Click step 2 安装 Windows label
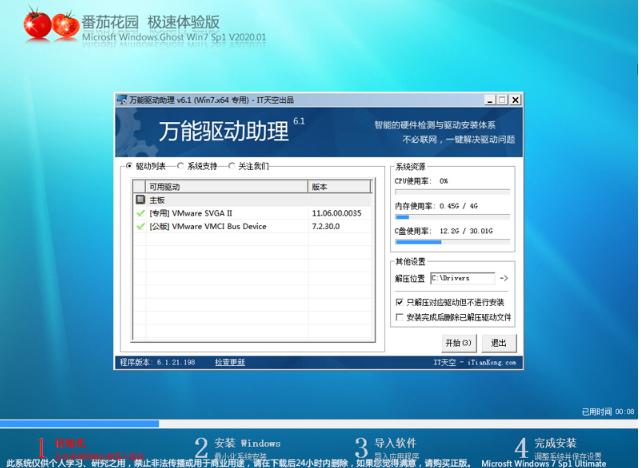The height and width of the screenshot is (468, 641). point(247,443)
